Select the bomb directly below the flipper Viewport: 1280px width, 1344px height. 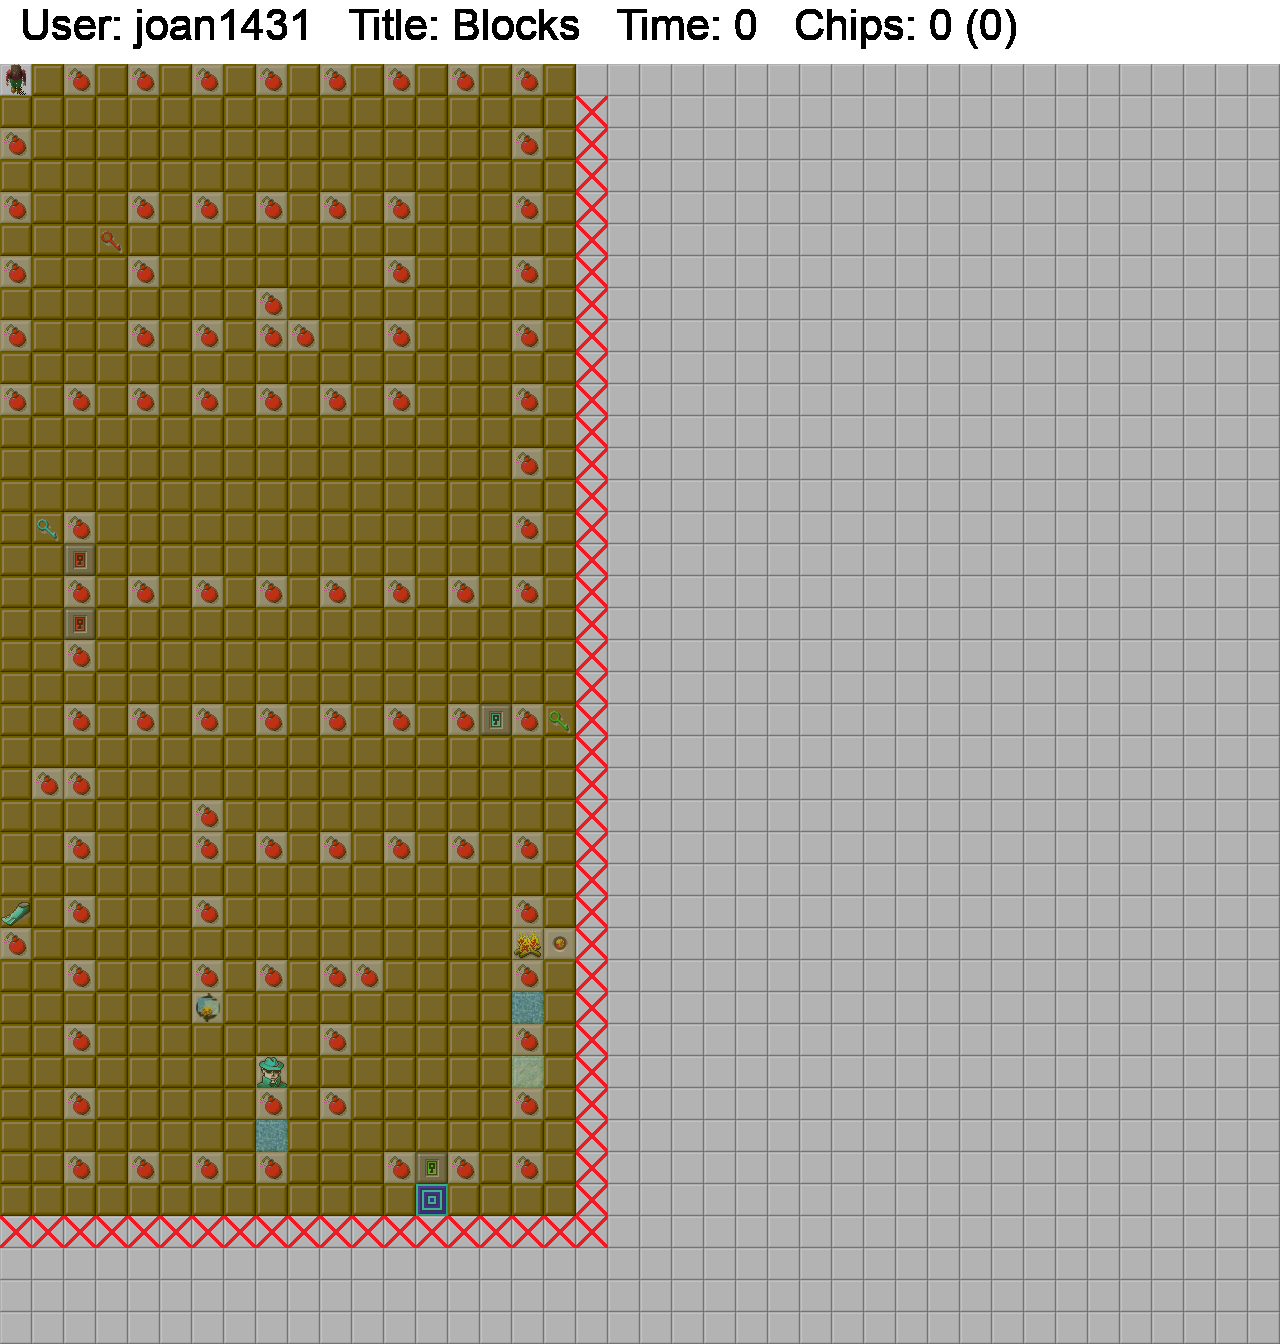pos(16,944)
